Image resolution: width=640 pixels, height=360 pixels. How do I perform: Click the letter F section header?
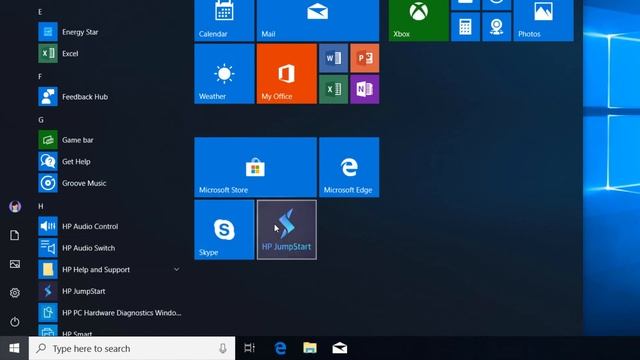tap(40, 76)
